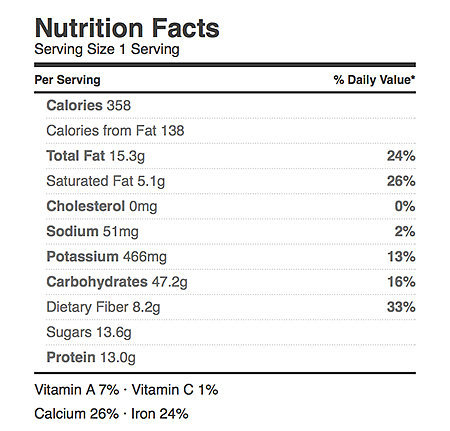Click the Per Serving column header
Image resolution: width=450 pixels, height=431 pixels.
point(67,80)
